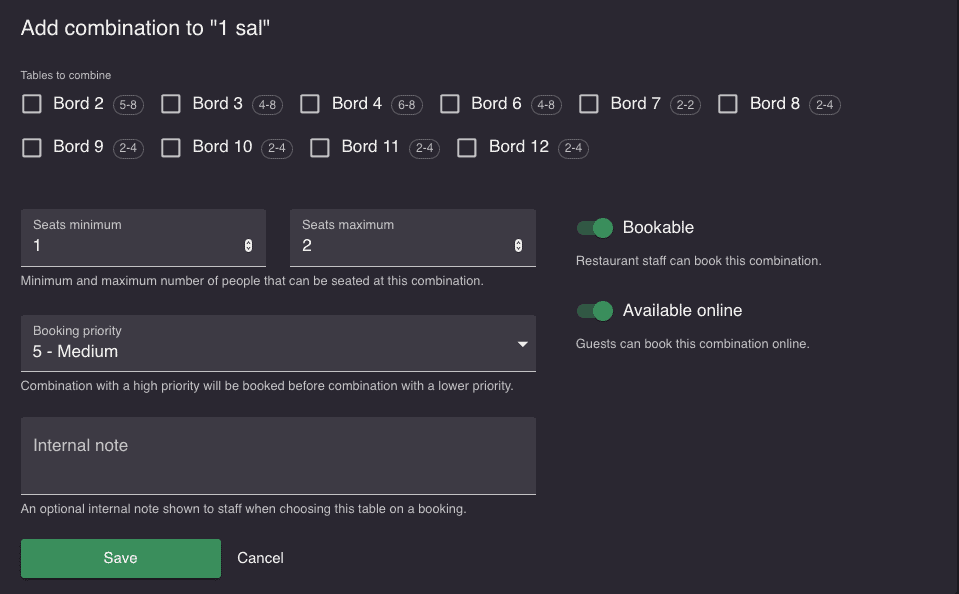Screen dimensions: 959x594
Task: Tick the Bord 11 checkbox
Action: [x=320, y=147]
